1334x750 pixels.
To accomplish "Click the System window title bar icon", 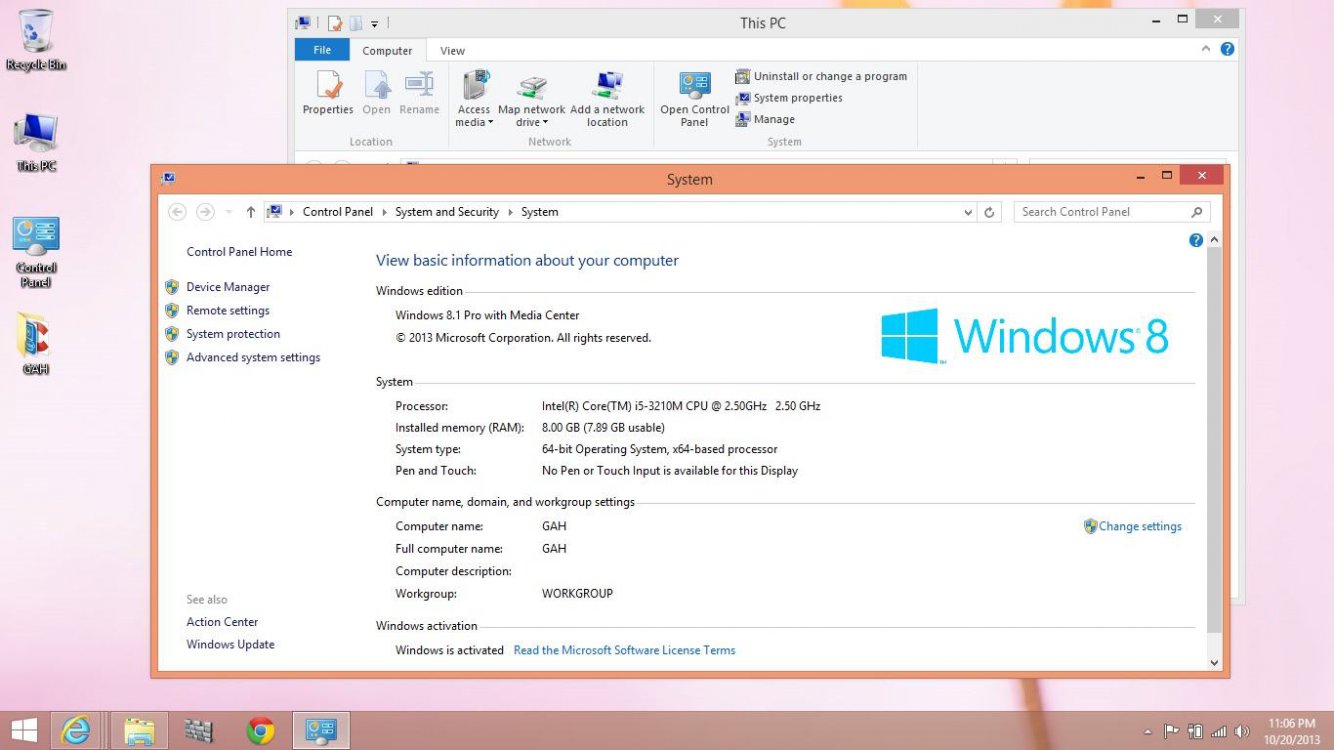I will (168, 179).
